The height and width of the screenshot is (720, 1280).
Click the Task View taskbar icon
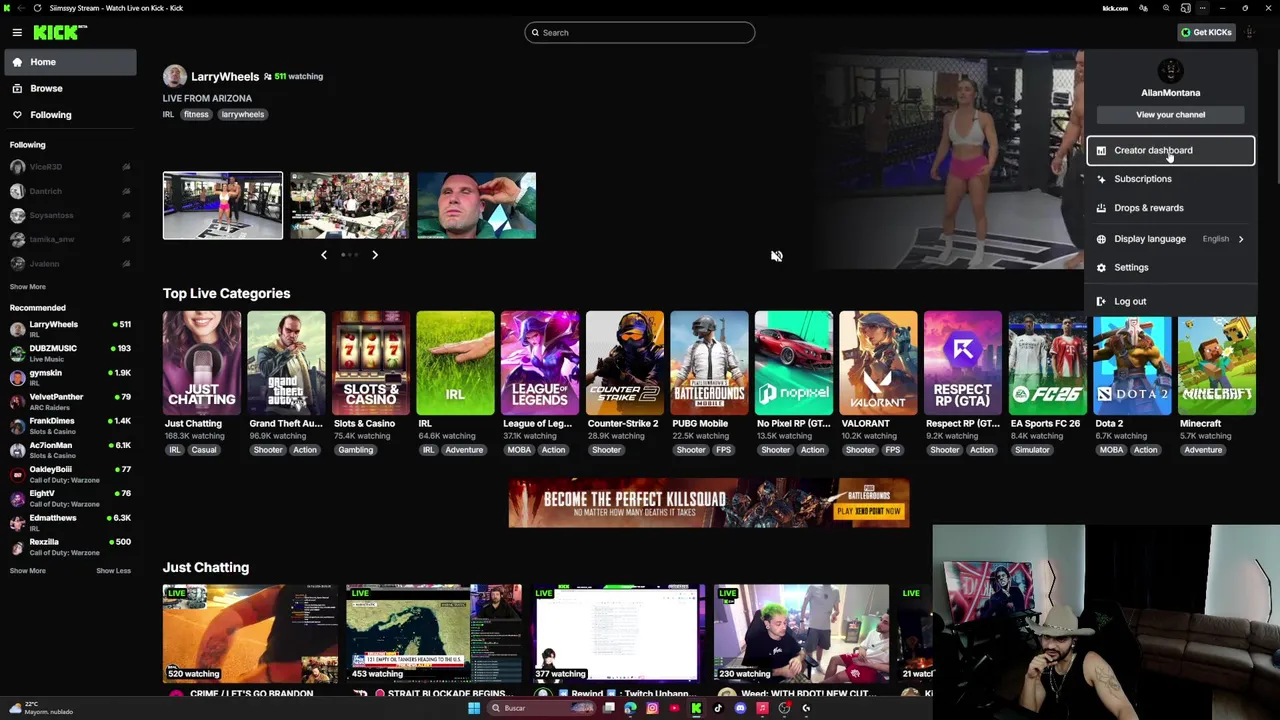608,708
